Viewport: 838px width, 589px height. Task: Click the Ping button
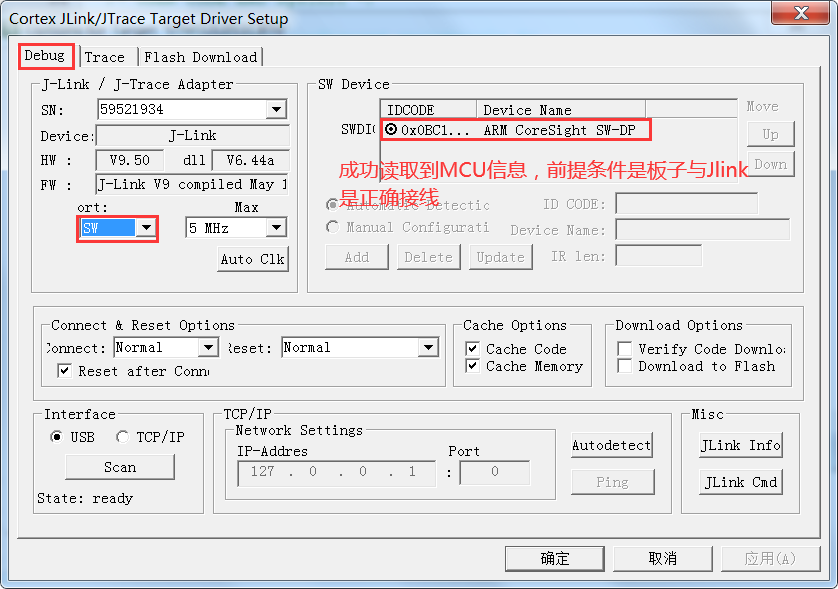click(x=612, y=482)
